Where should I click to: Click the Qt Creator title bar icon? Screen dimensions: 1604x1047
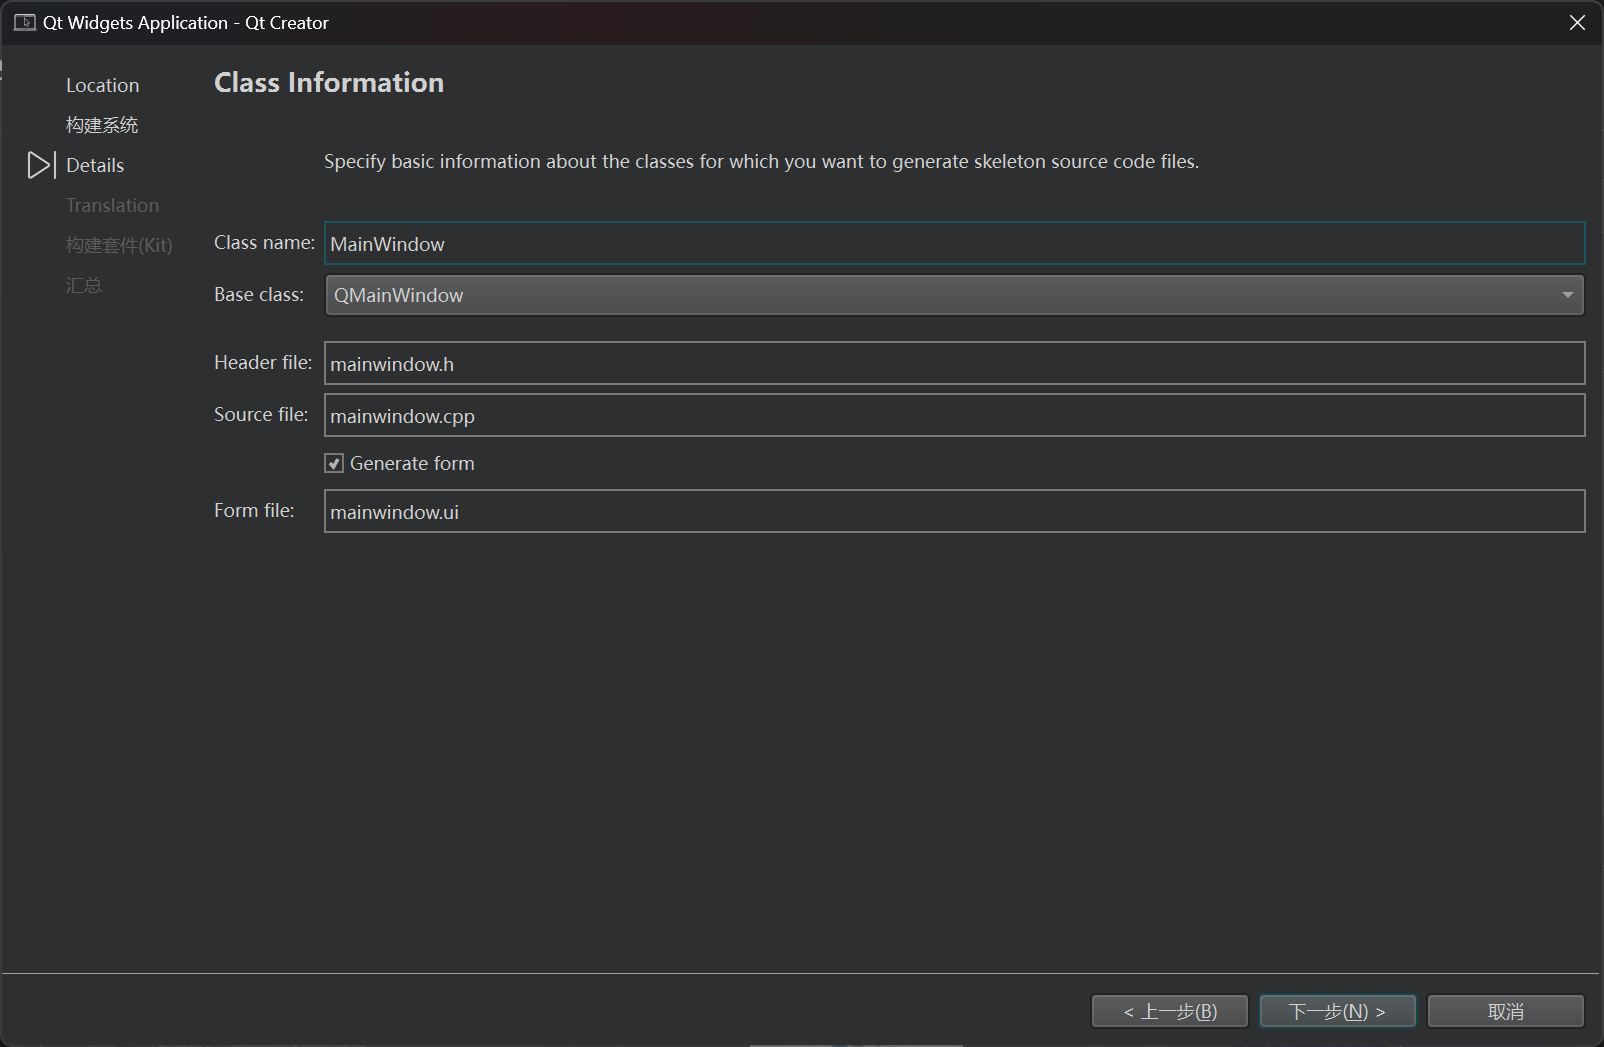(25, 23)
